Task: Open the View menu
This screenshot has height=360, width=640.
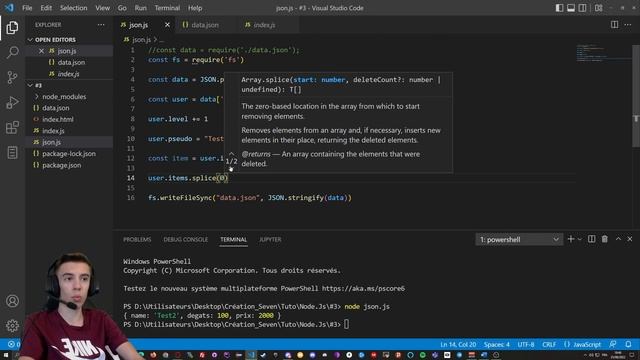Action: (102, 8)
